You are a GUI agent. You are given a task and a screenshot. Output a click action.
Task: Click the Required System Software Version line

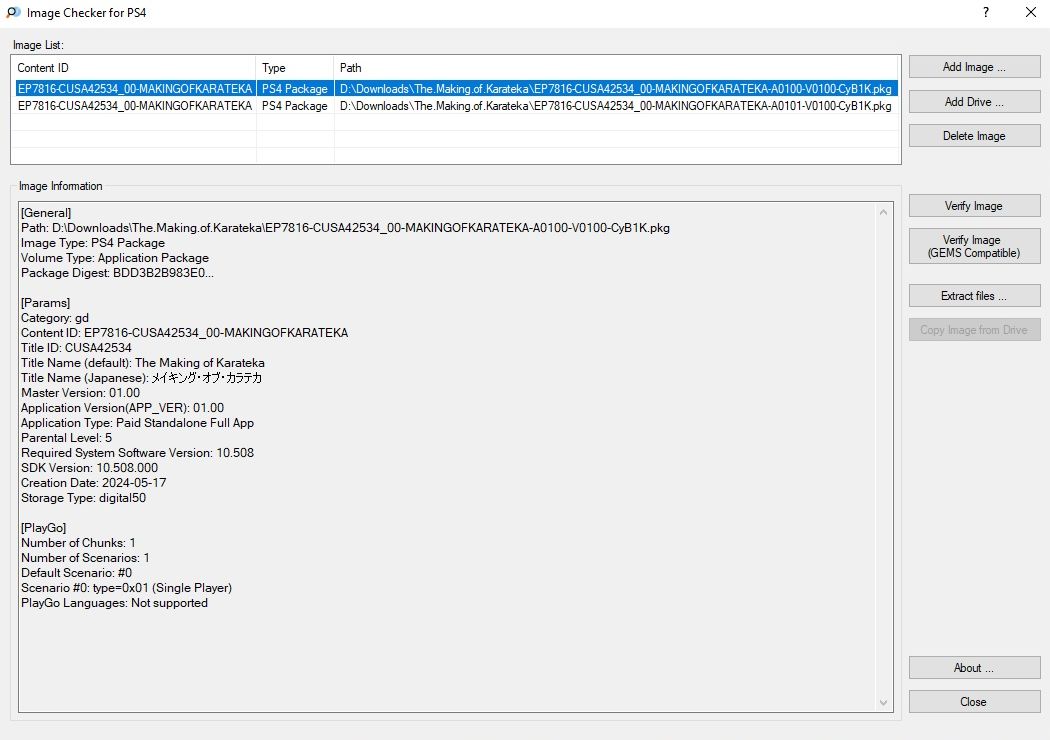[x=137, y=453]
